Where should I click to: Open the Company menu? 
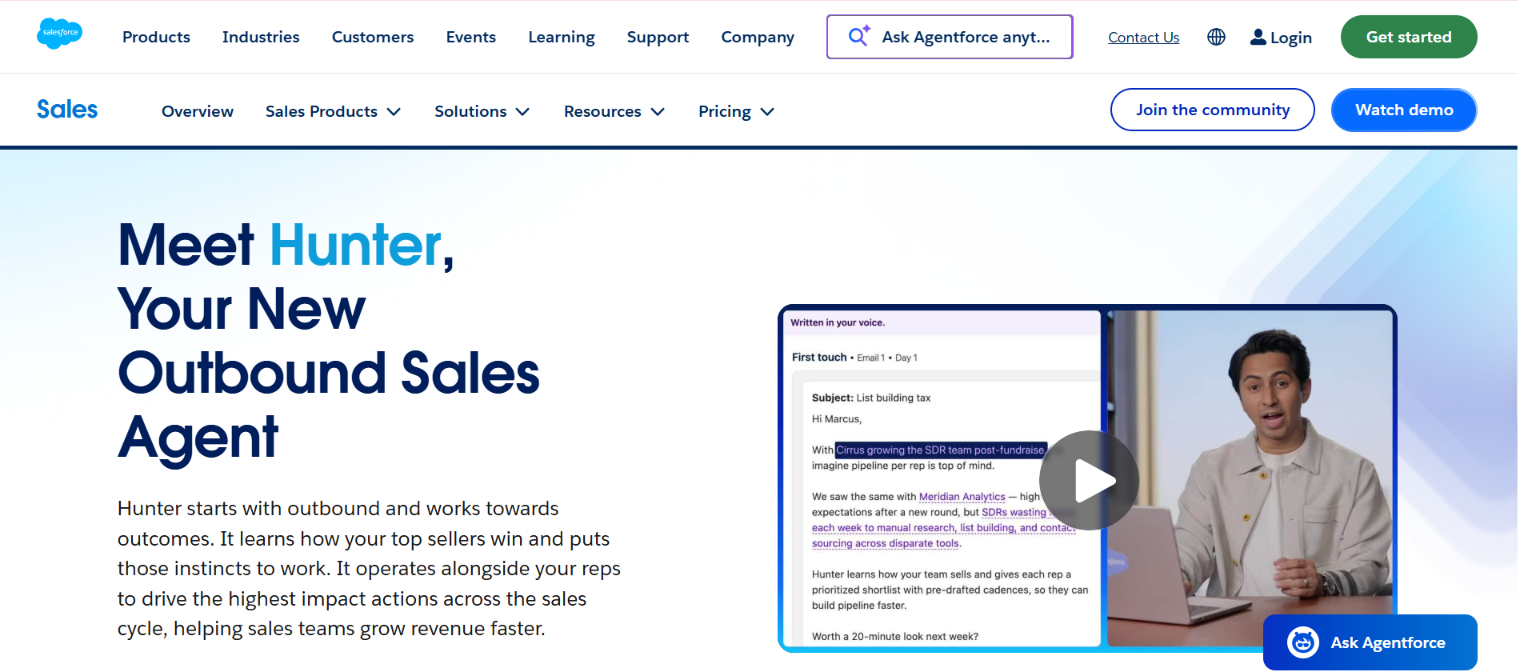click(758, 37)
